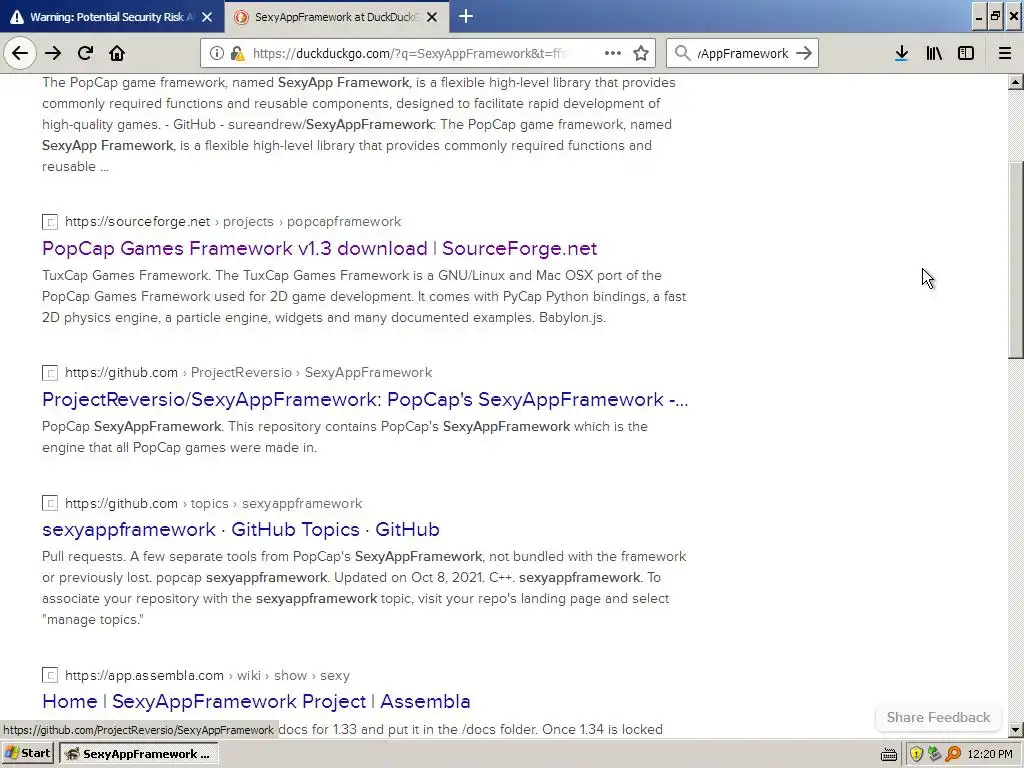
Task: Reload the current page
Action: coord(86,53)
